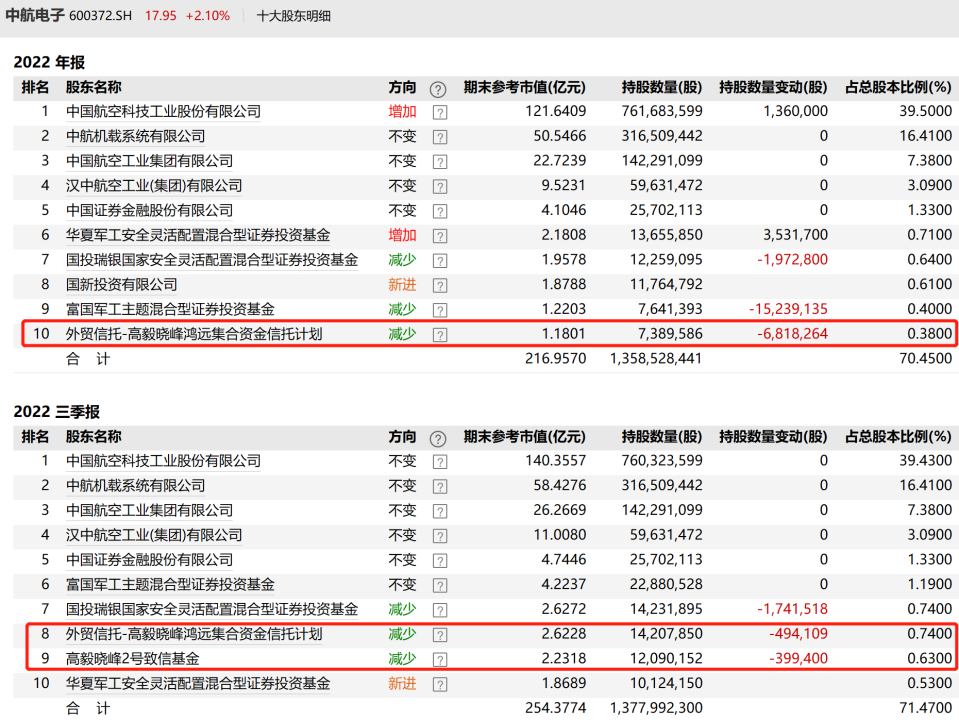The image size is (959, 720).
Task: Click question icon in 高毅晓峰2号致信基金 row
Action: click(440, 659)
